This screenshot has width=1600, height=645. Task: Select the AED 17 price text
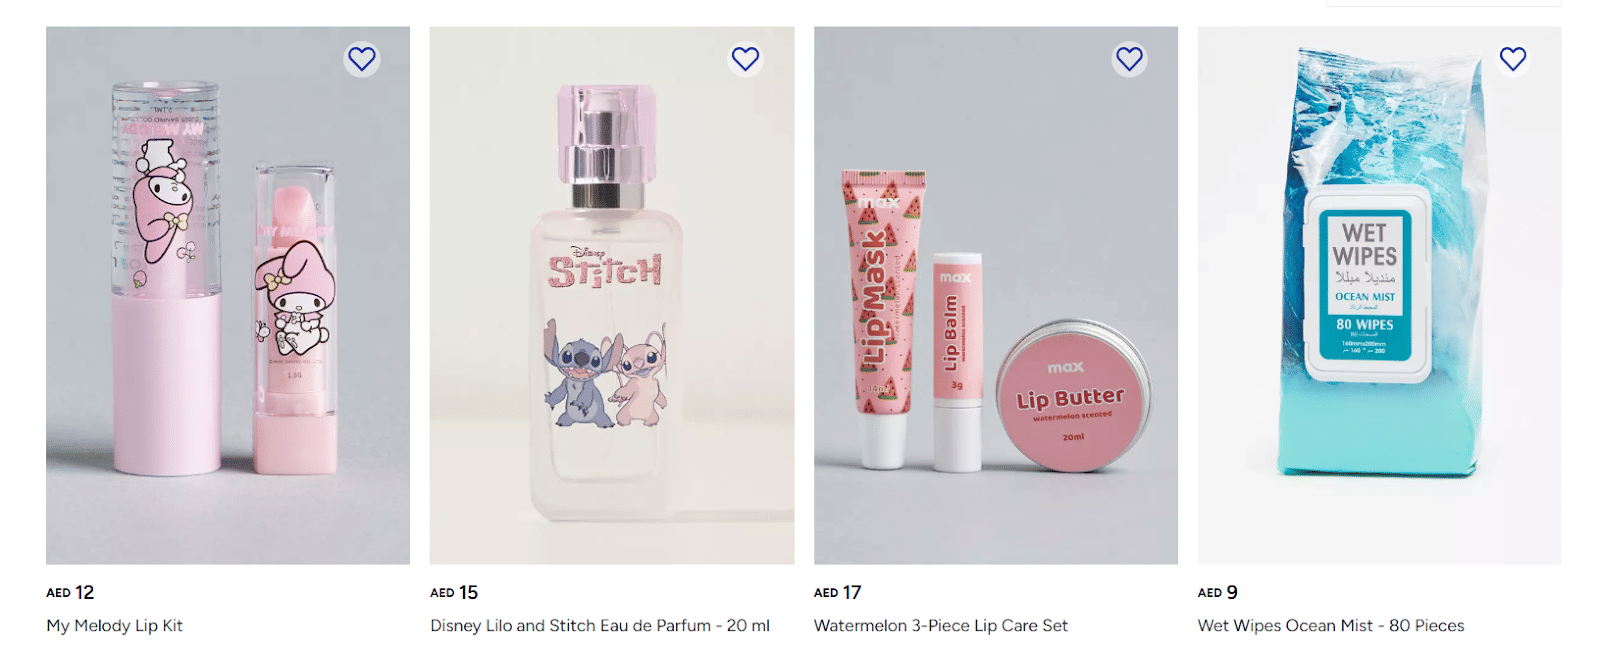pos(838,592)
